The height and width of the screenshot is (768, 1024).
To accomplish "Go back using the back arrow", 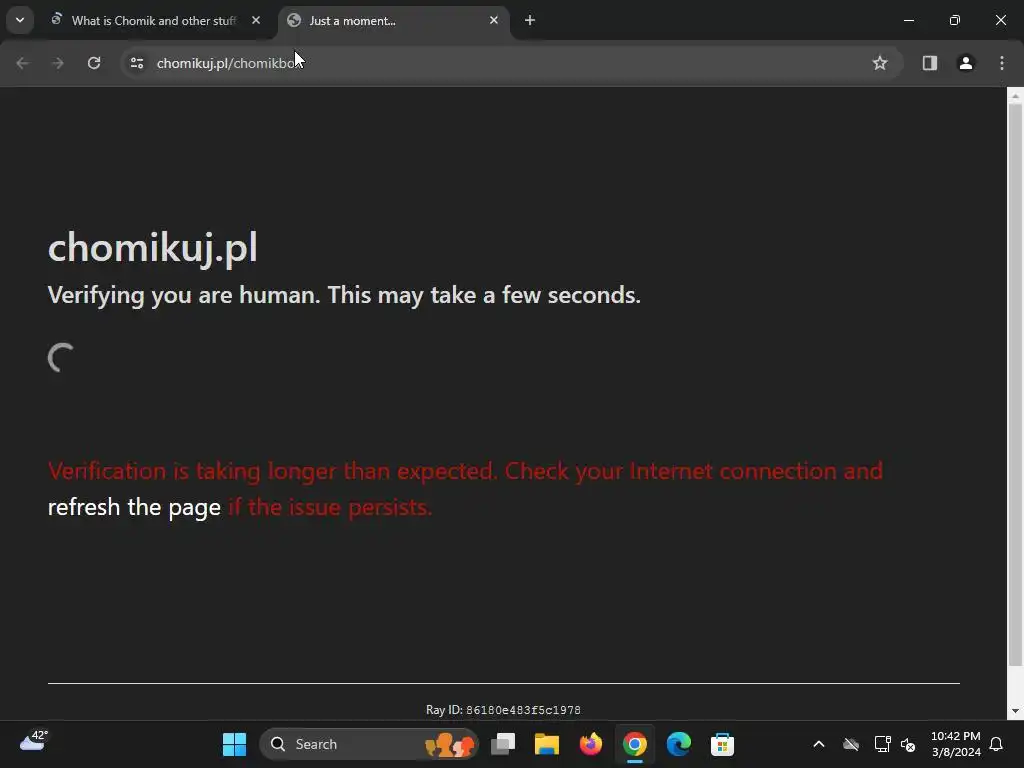I will pyautogui.click(x=22, y=63).
